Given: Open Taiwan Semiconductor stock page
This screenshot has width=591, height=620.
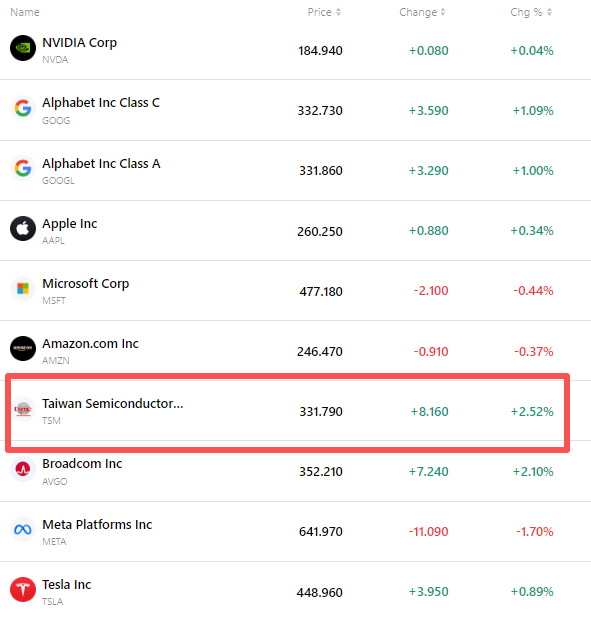Looking at the screenshot, I should click(113, 403).
